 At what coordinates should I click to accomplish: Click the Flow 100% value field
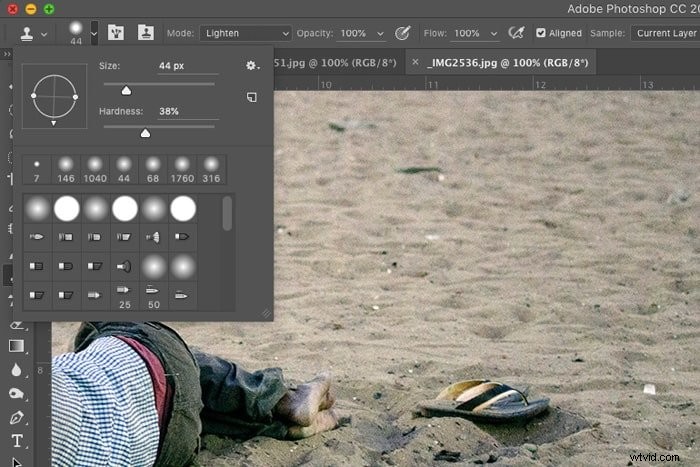(x=467, y=33)
